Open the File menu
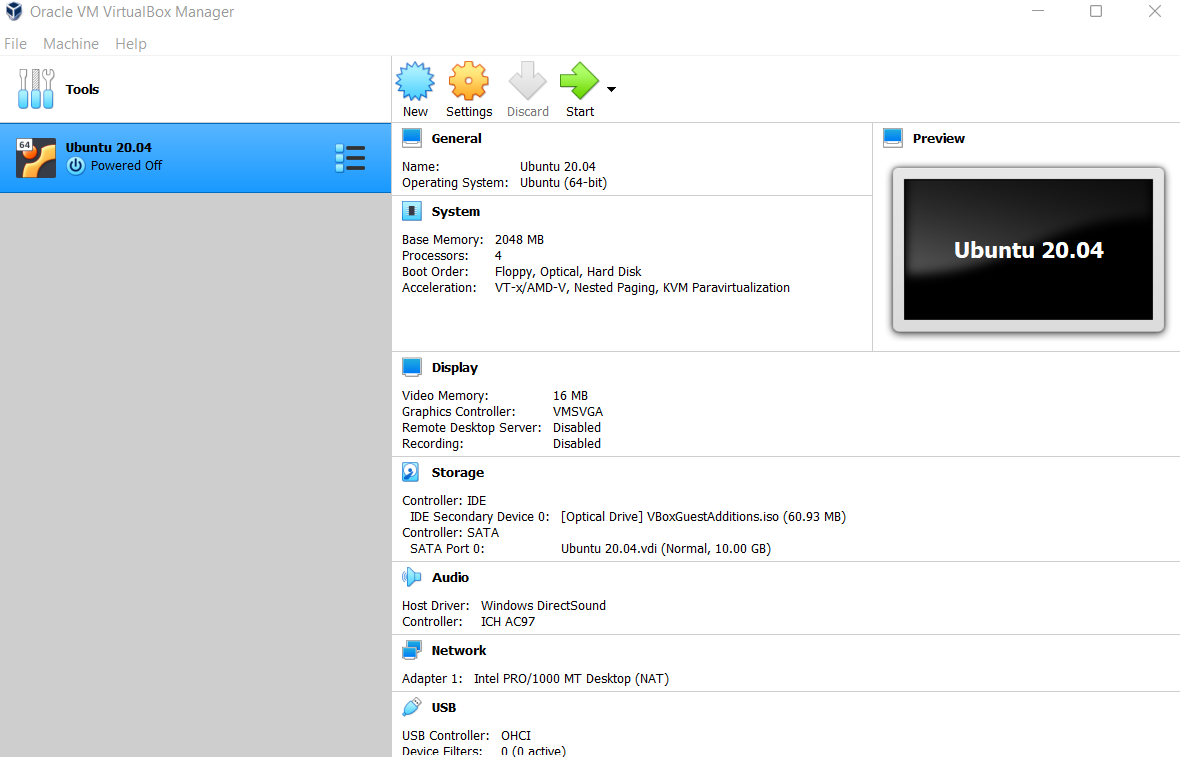The height and width of the screenshot is (757, 1180). 15,43
